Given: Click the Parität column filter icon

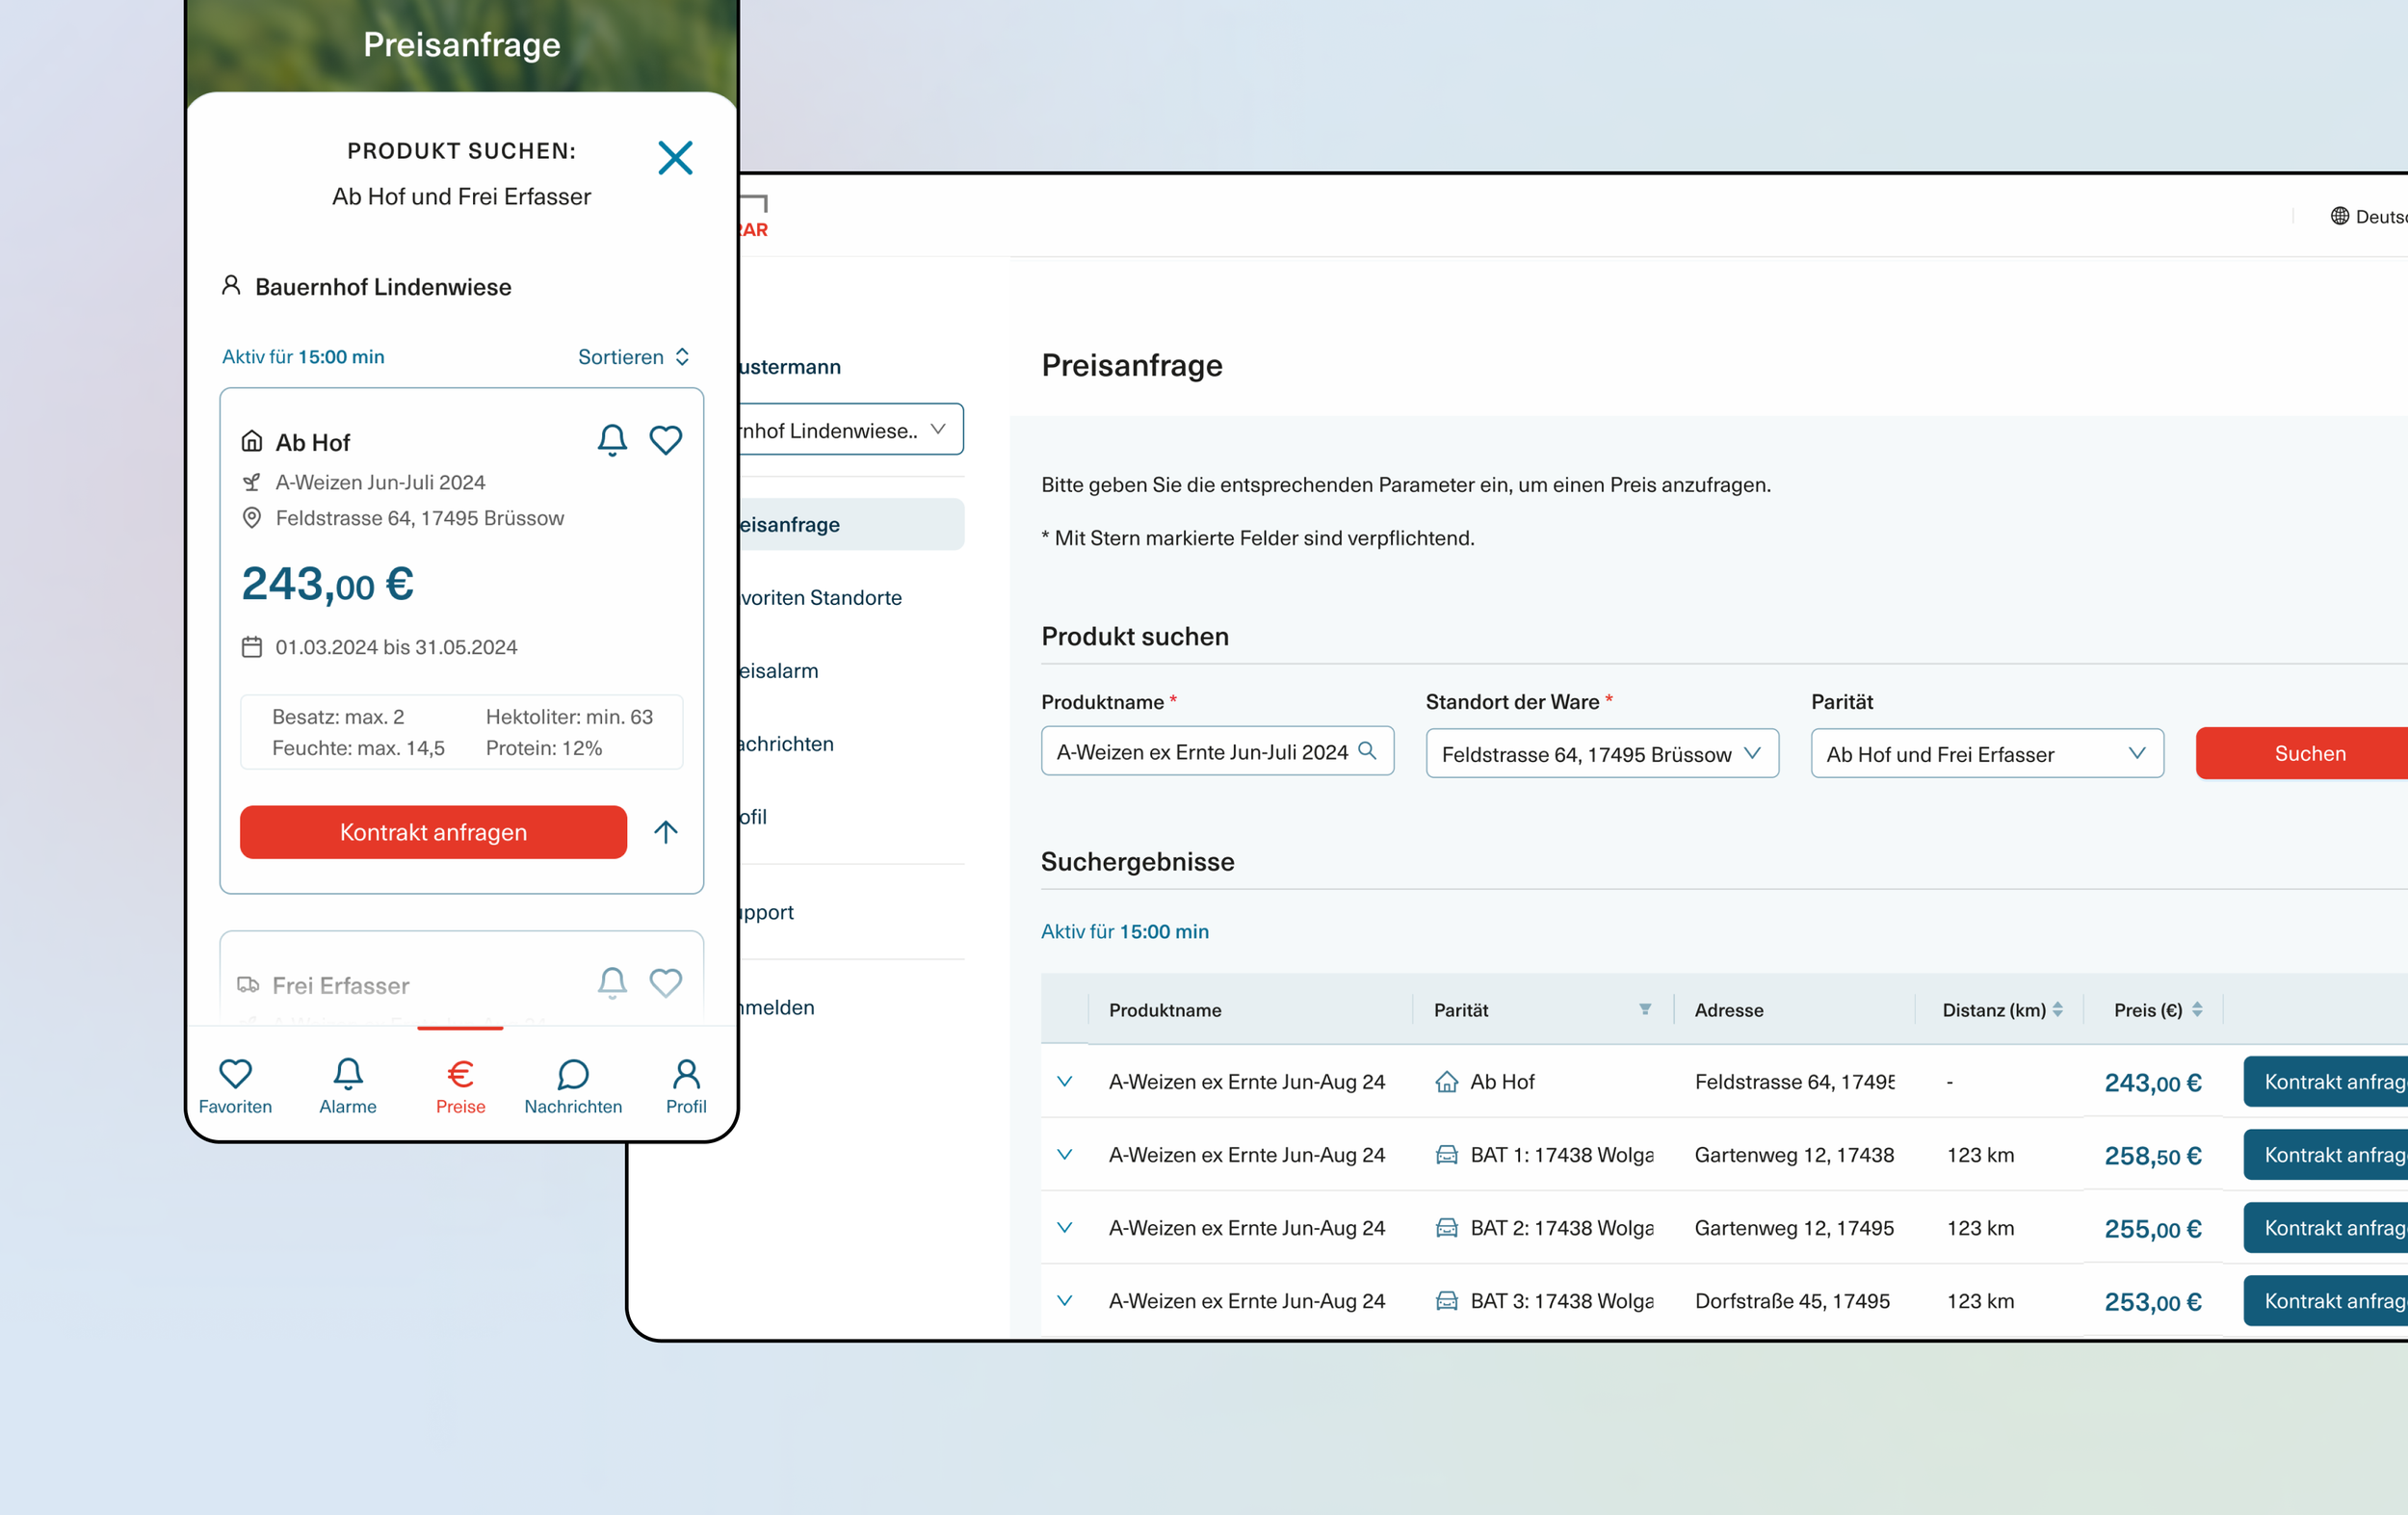Looking at the screenshot, I should (x=1645, y=1010).
